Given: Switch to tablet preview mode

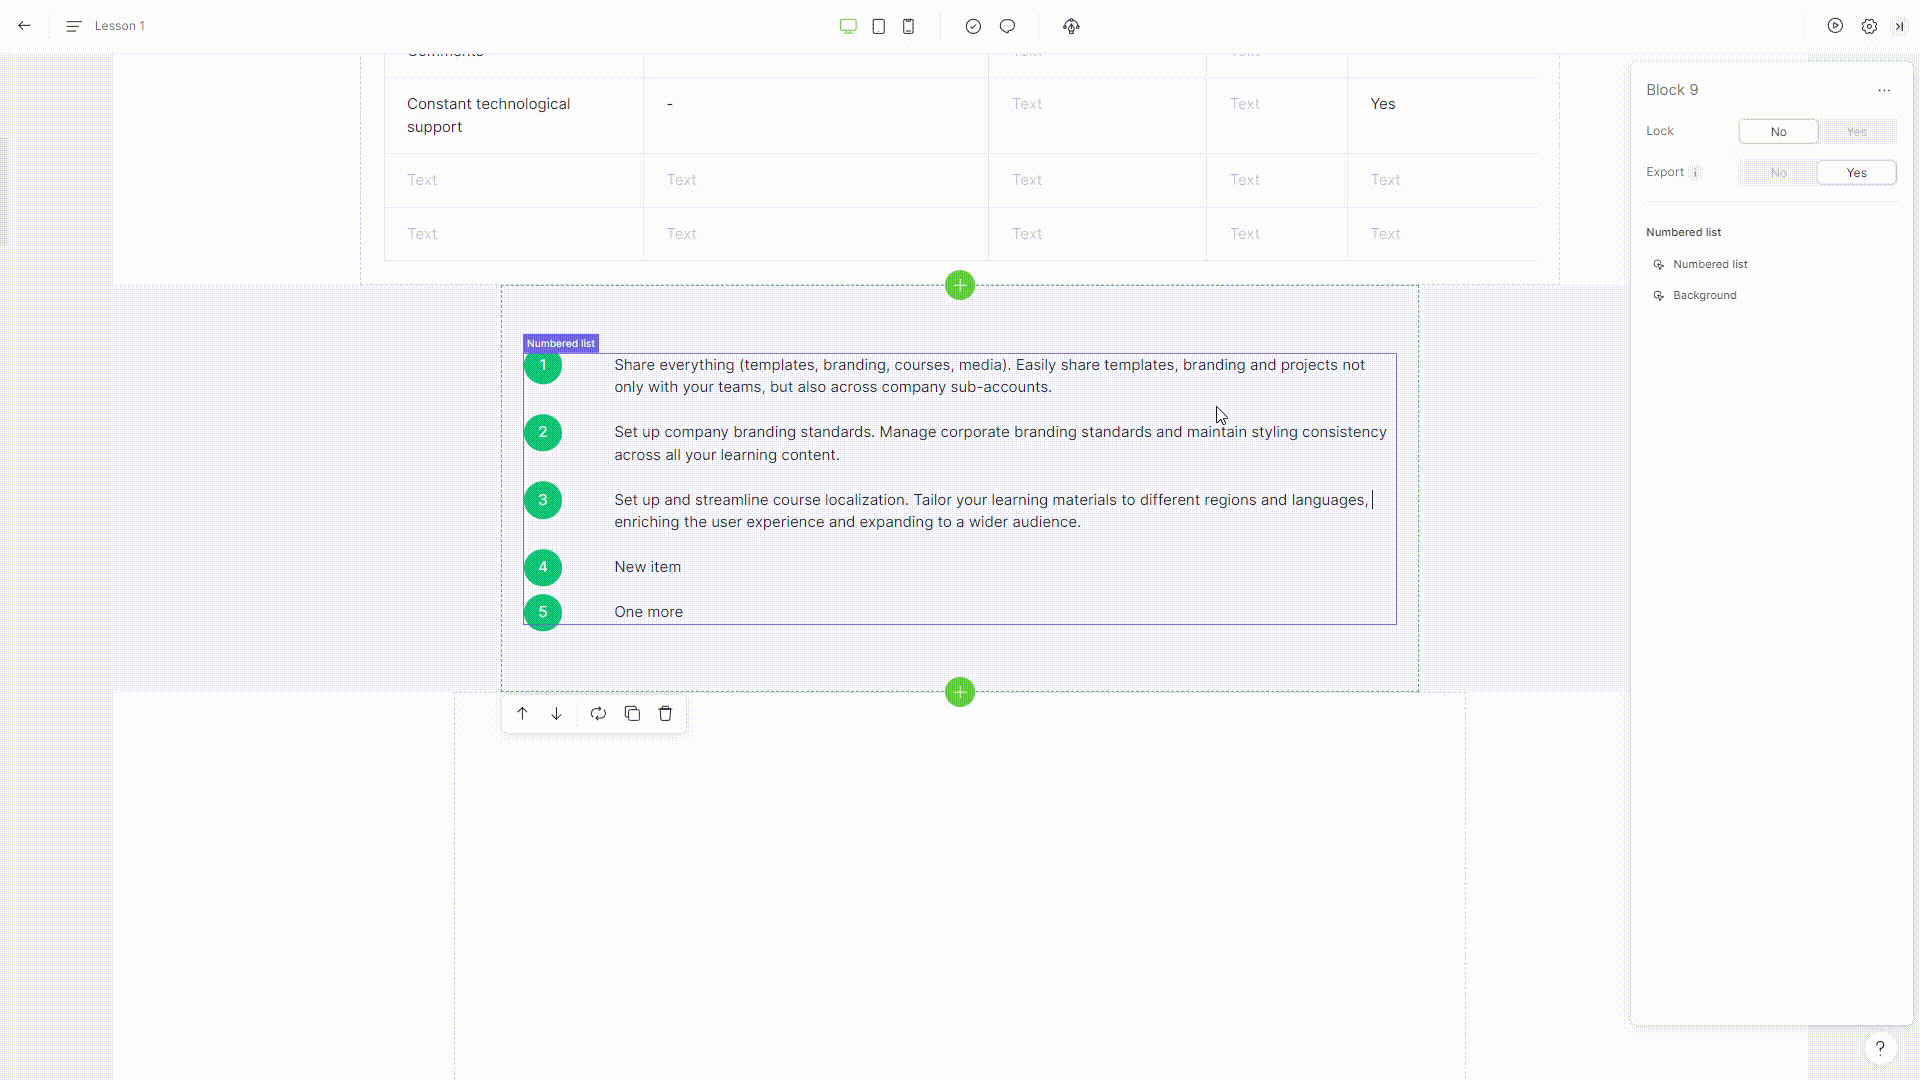Looking at the screenshot, I should click(878, 26).
